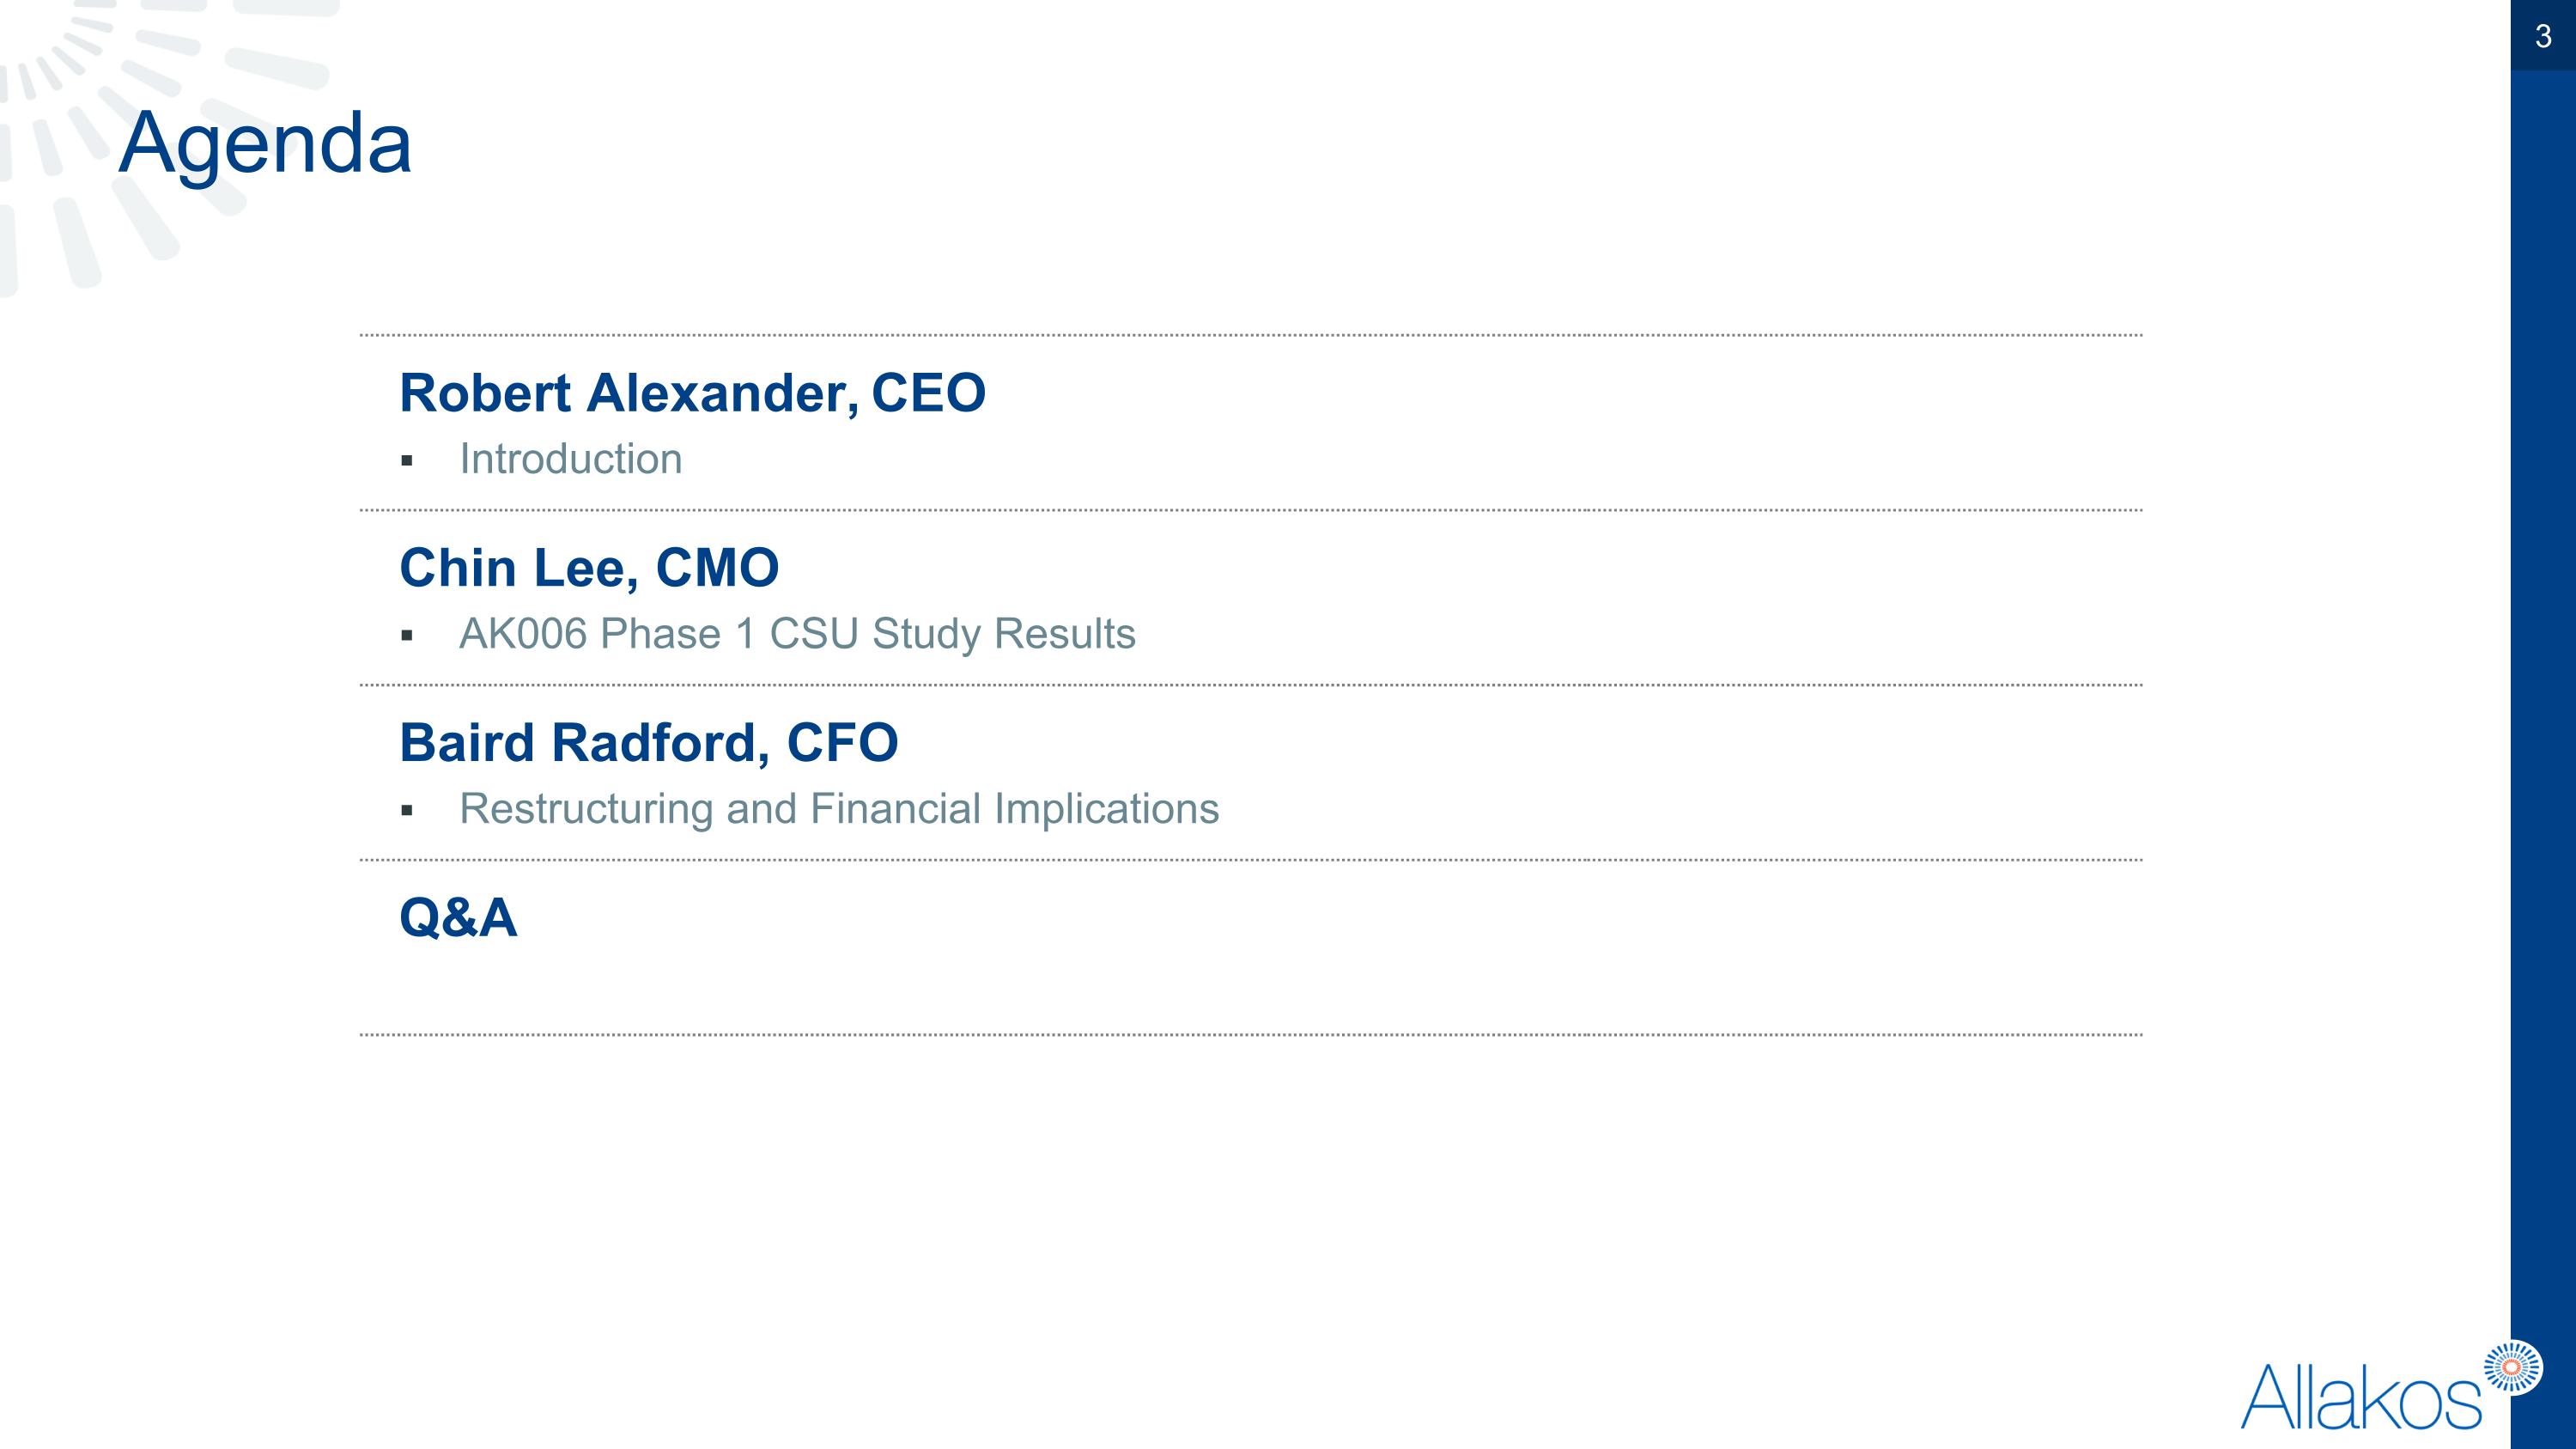Click the bullet marker before Introduction
This screenshot has width=2576, height=1449.
point(407,461)
